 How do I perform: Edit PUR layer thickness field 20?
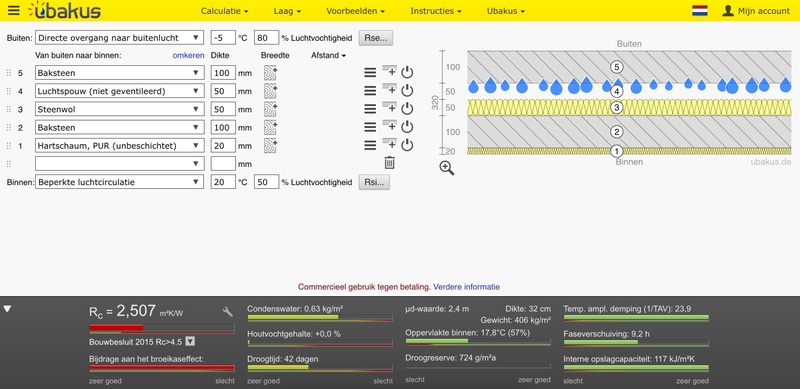(x=223, y=145)
